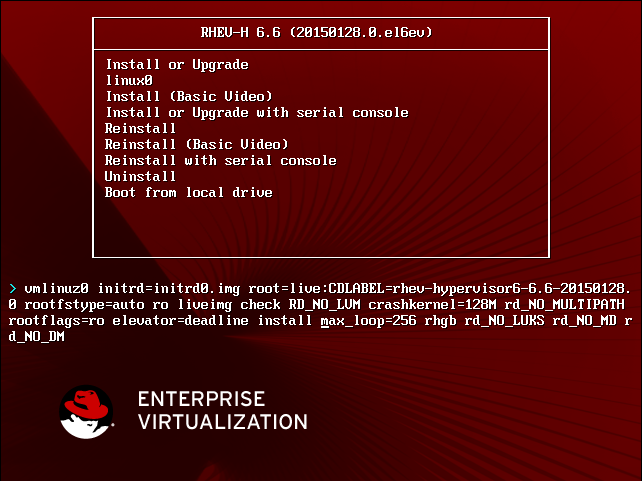Viewport: 642px width, 481px height.
Task: Pick Install or Upgrade with serial console
Action: pyautogui.click(x=257, y=113)
